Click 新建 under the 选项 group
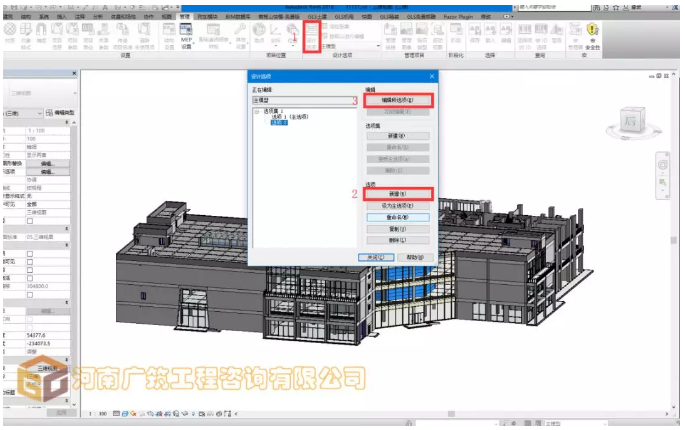The height and width of the screenshot is (430, 685). coord(398,194)
